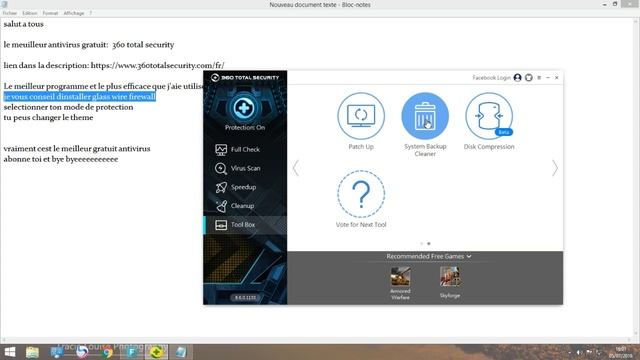Image resolution: width=640 pixels, height=360 pixels.
Task: Open the Disk Compression tool
Action: click(489, 116)
